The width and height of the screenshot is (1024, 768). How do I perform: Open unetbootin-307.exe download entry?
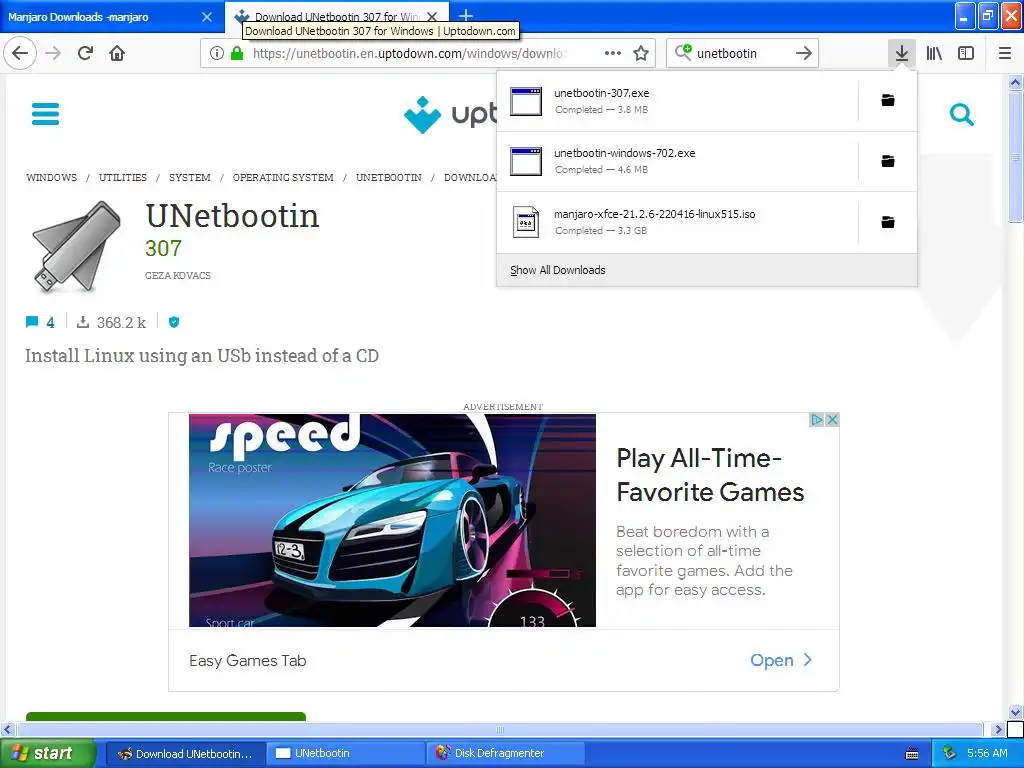point(677,101)
